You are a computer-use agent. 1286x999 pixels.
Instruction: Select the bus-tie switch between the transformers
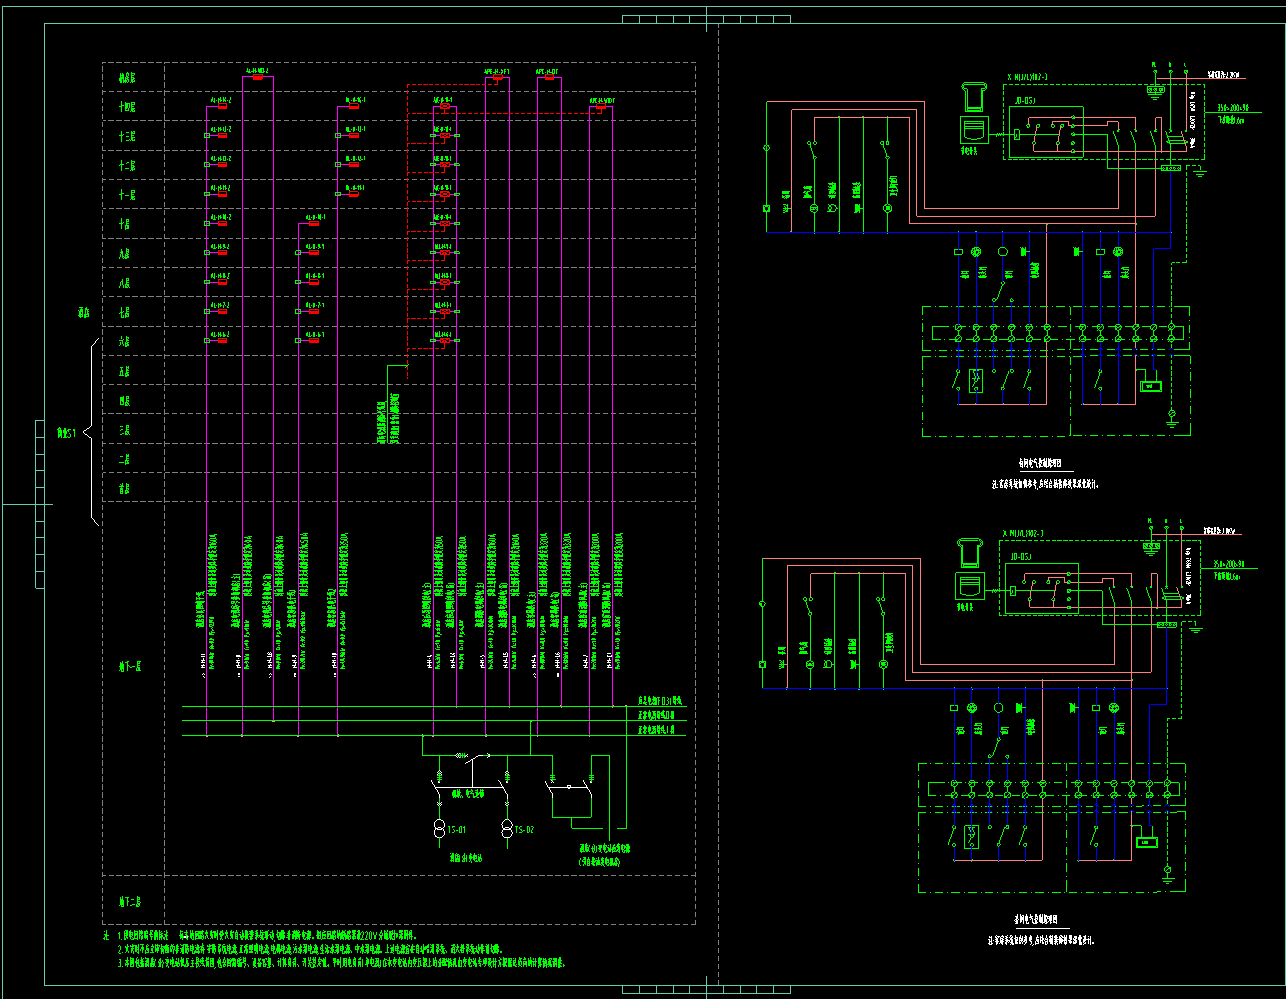[474, 757]
